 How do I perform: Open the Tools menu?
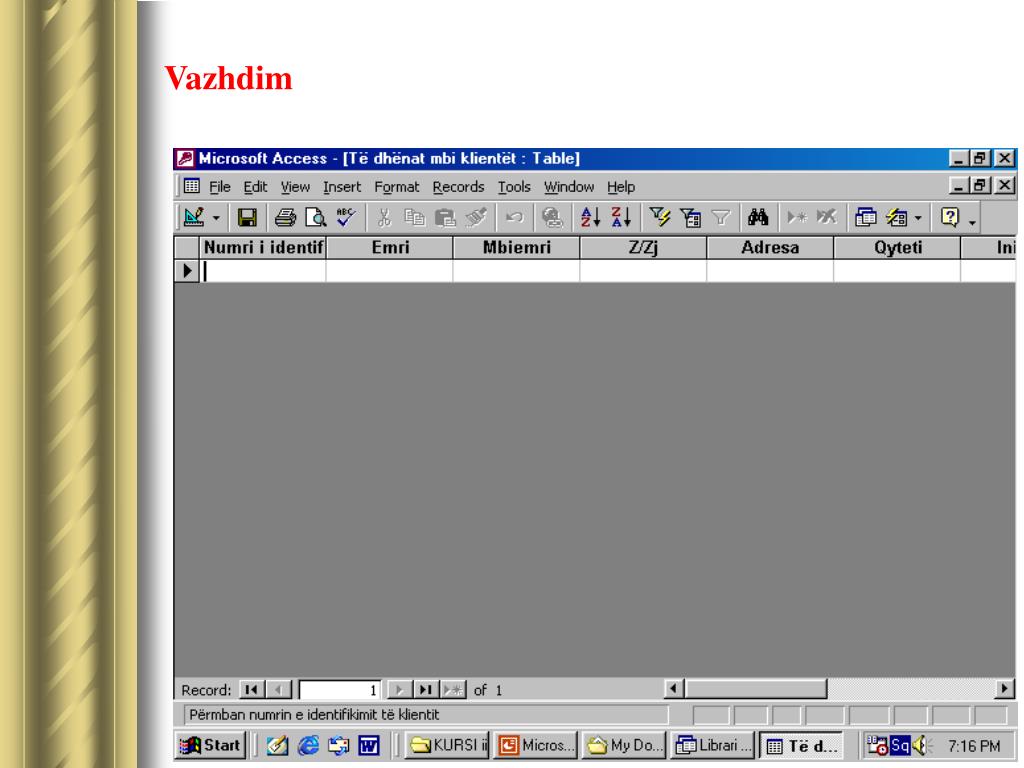click(x=514, y=187)
